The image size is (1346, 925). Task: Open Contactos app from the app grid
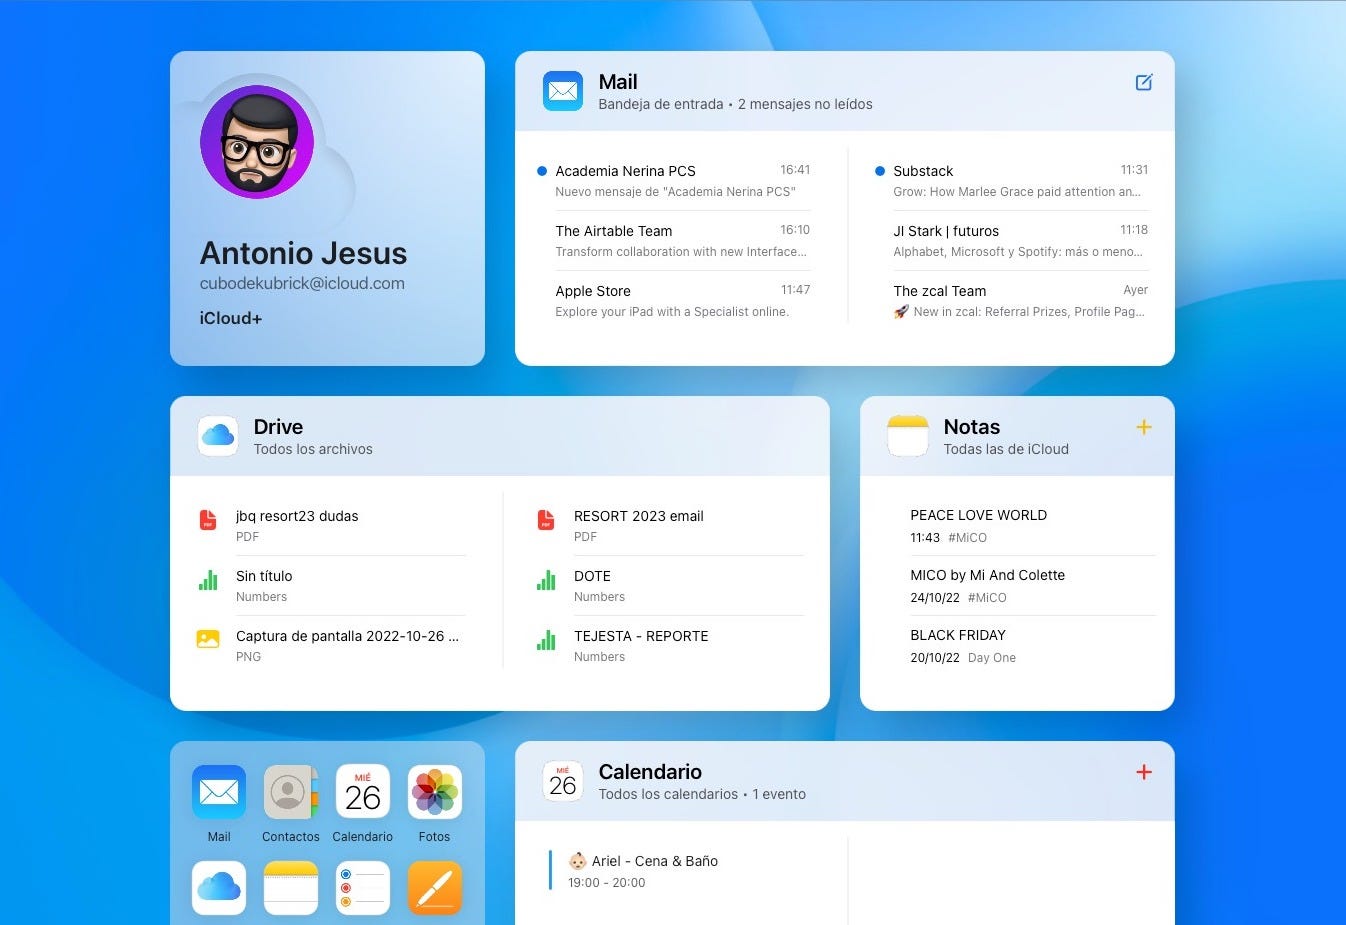tap(291, 792)
